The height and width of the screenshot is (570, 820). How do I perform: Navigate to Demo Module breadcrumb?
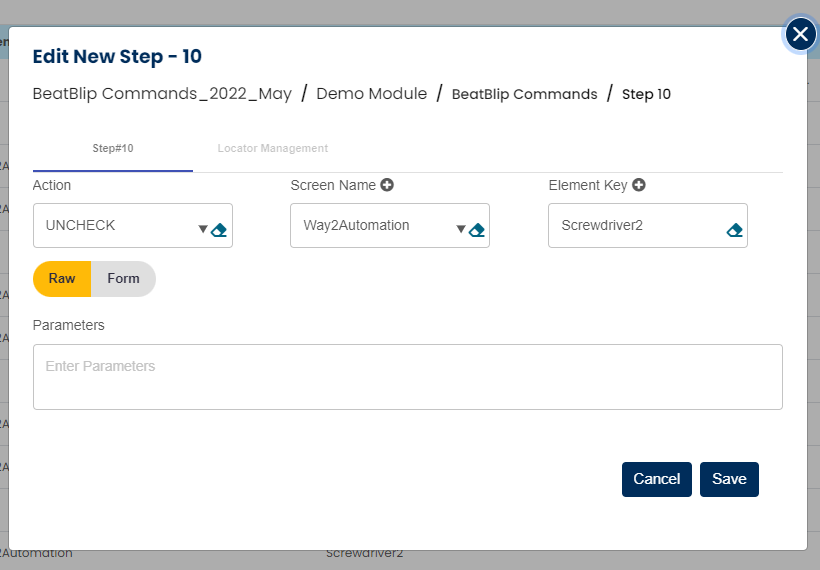click(371, 94)
